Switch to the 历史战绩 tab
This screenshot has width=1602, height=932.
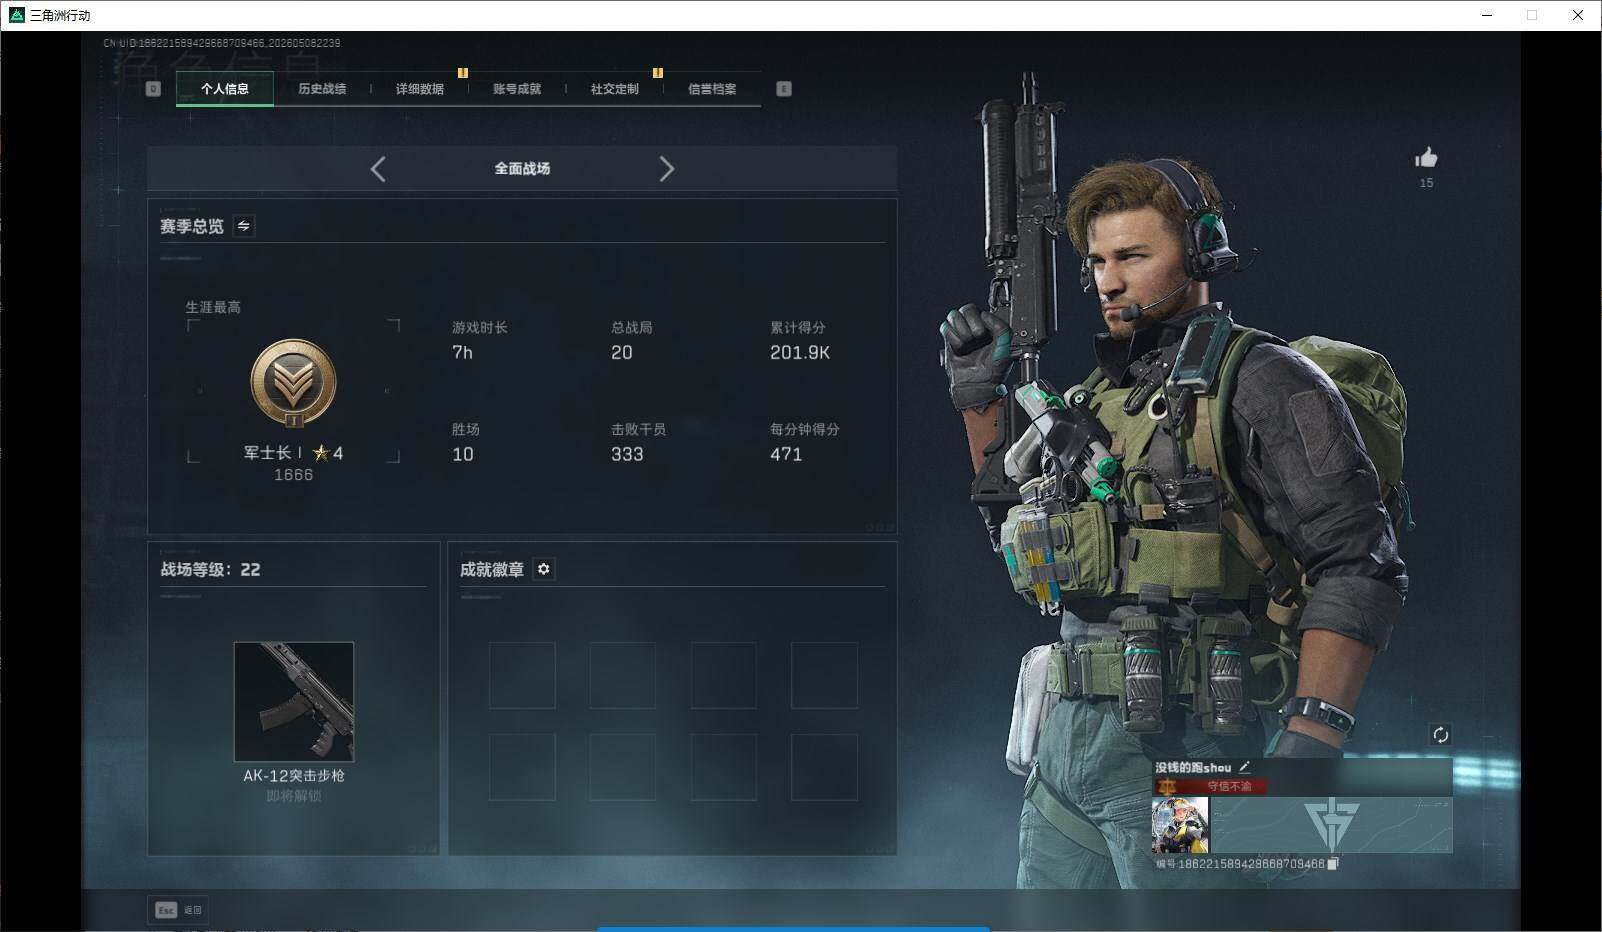tap(322, 89)
